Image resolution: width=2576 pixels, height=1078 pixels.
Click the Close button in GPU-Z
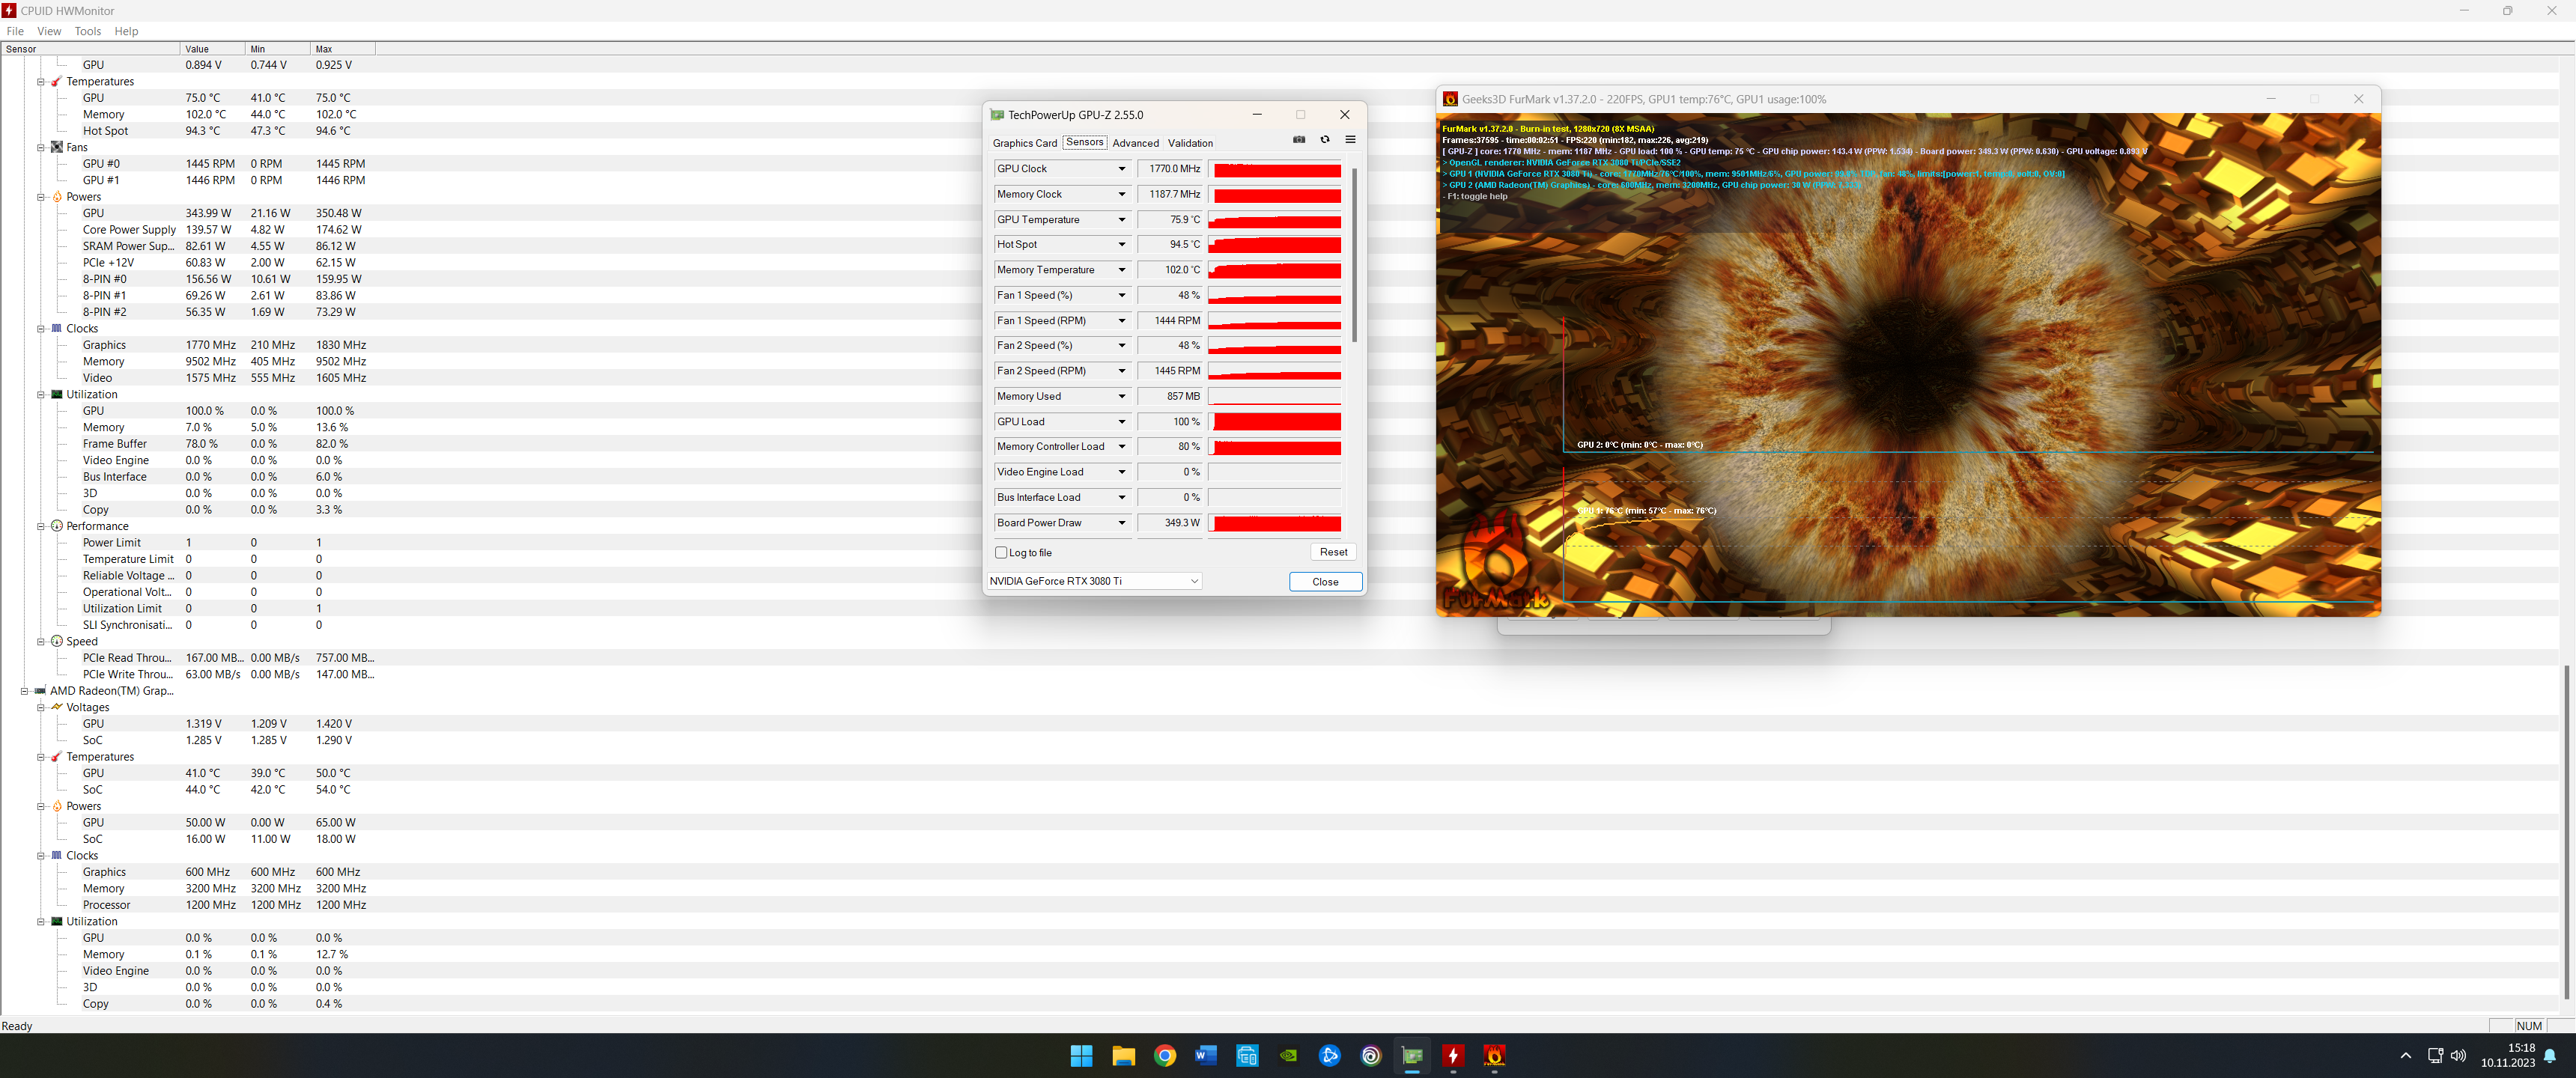pyautogui.click(x=1325, y=582)
